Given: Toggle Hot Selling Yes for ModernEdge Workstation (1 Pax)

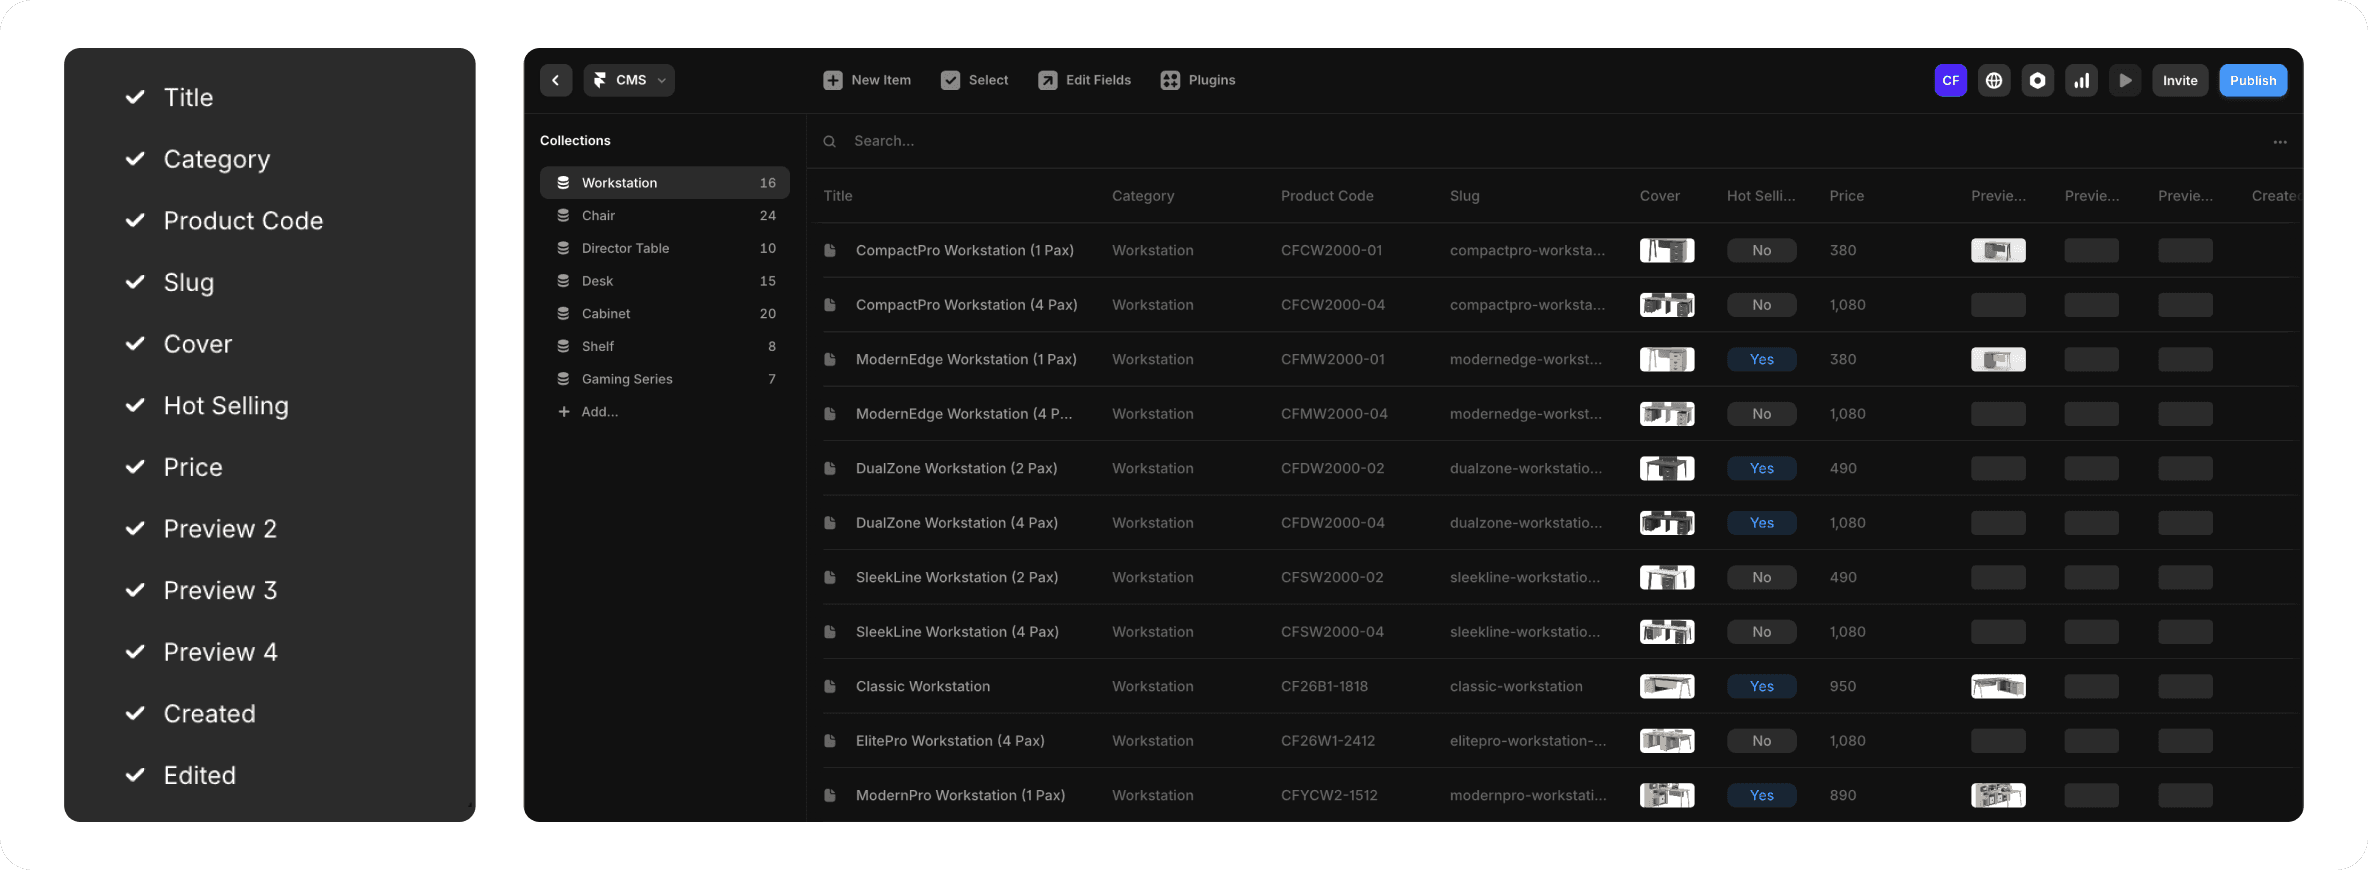Looking at the screenshot, I should [1762, 359].
